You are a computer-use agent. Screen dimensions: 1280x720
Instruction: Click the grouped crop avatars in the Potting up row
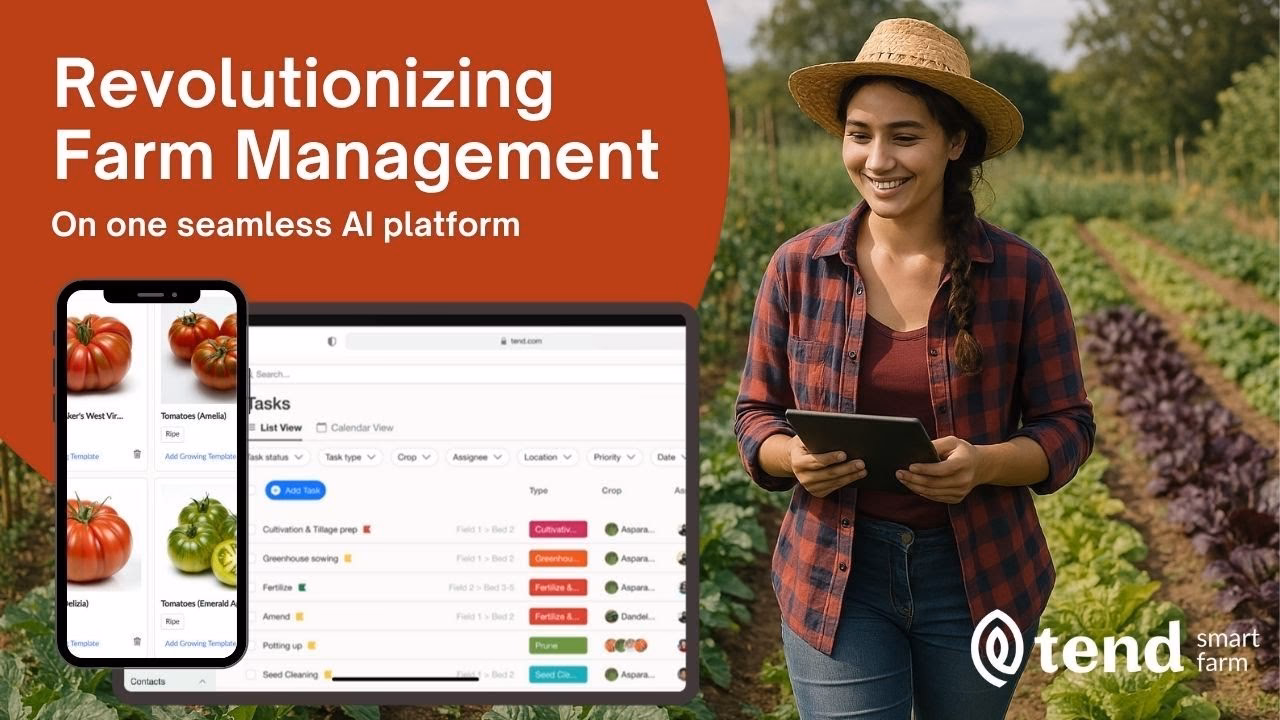pyautogui.click(x=626, y=646)
